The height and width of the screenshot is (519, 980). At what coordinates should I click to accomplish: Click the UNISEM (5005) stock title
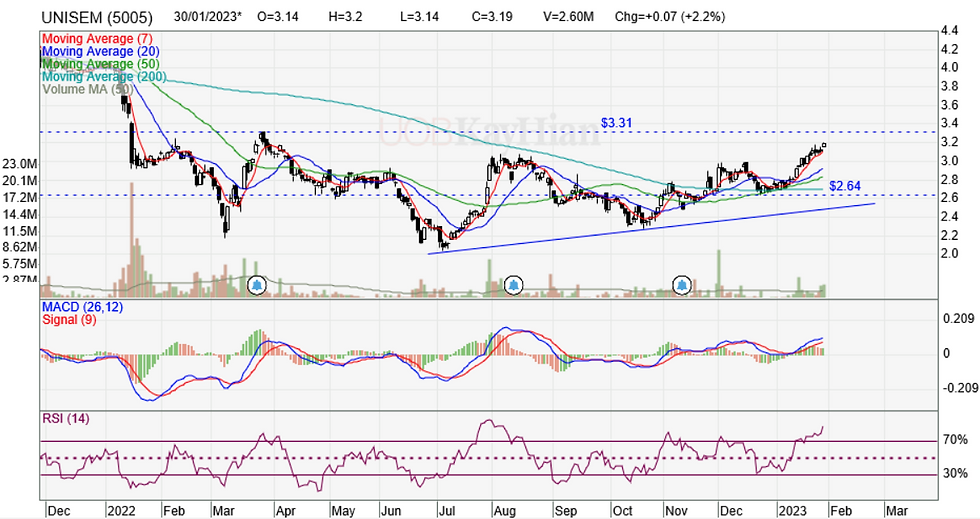coord(96,18)
